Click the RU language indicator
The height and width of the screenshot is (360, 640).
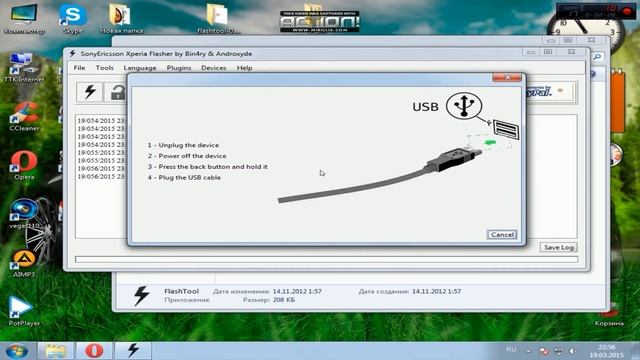[x=511, y=350]
